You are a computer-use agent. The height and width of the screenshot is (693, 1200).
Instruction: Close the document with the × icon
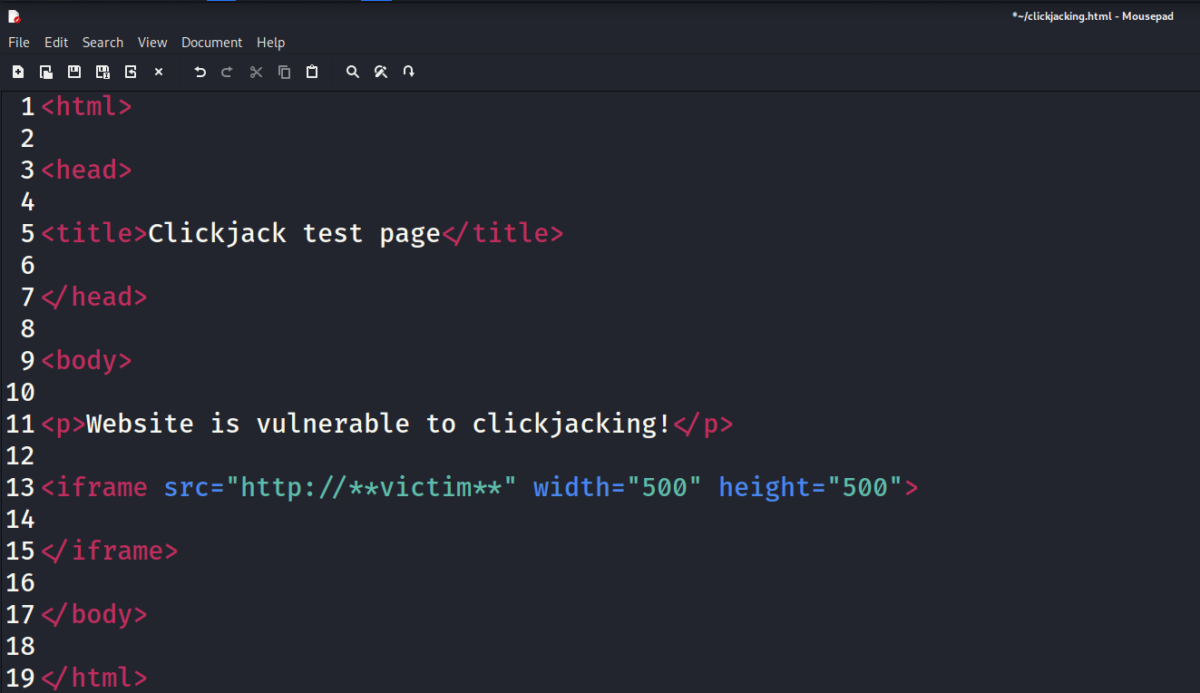(158, 71)
